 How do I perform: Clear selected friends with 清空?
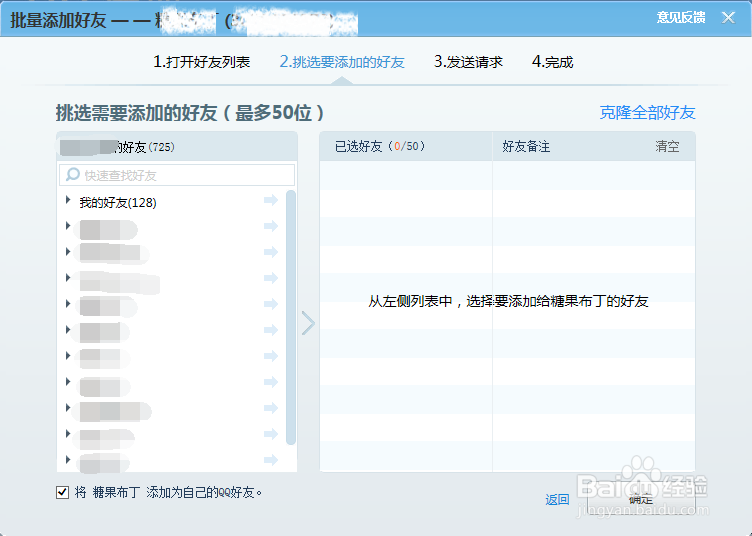coord(668,146)
